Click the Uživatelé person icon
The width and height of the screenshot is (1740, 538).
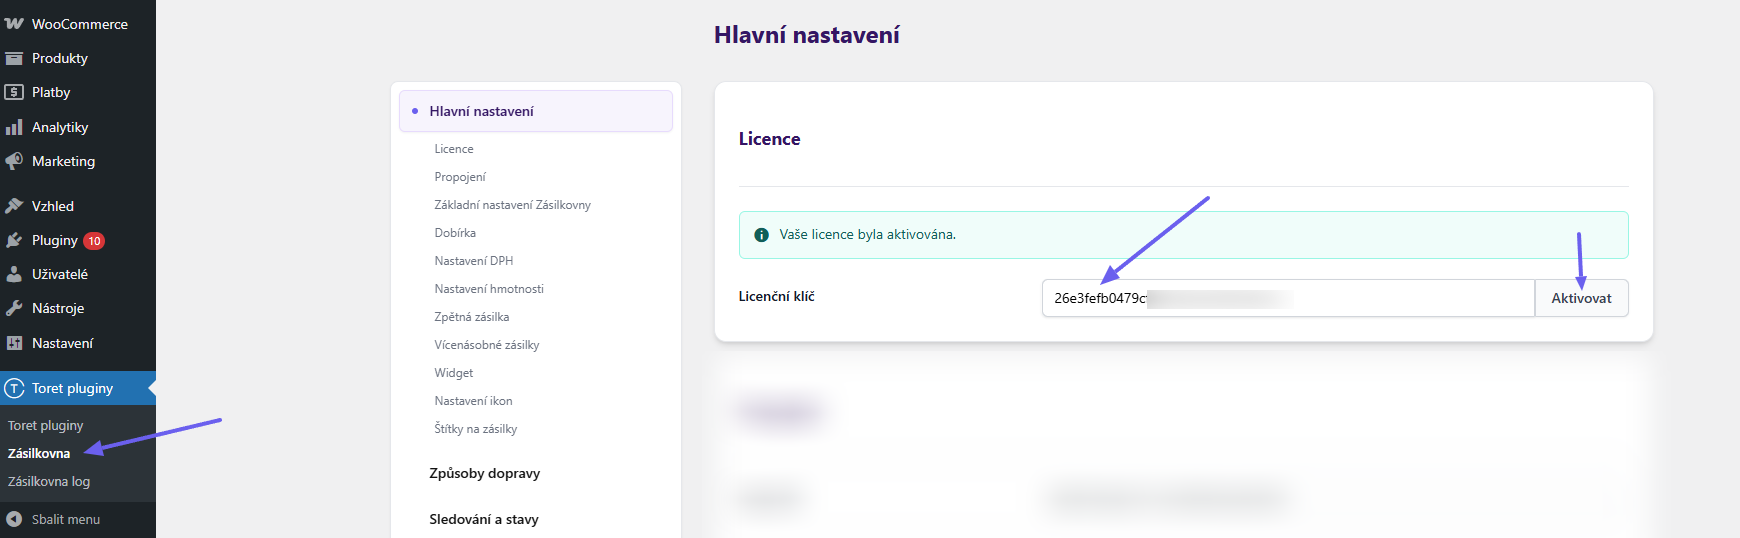[14, 274]
